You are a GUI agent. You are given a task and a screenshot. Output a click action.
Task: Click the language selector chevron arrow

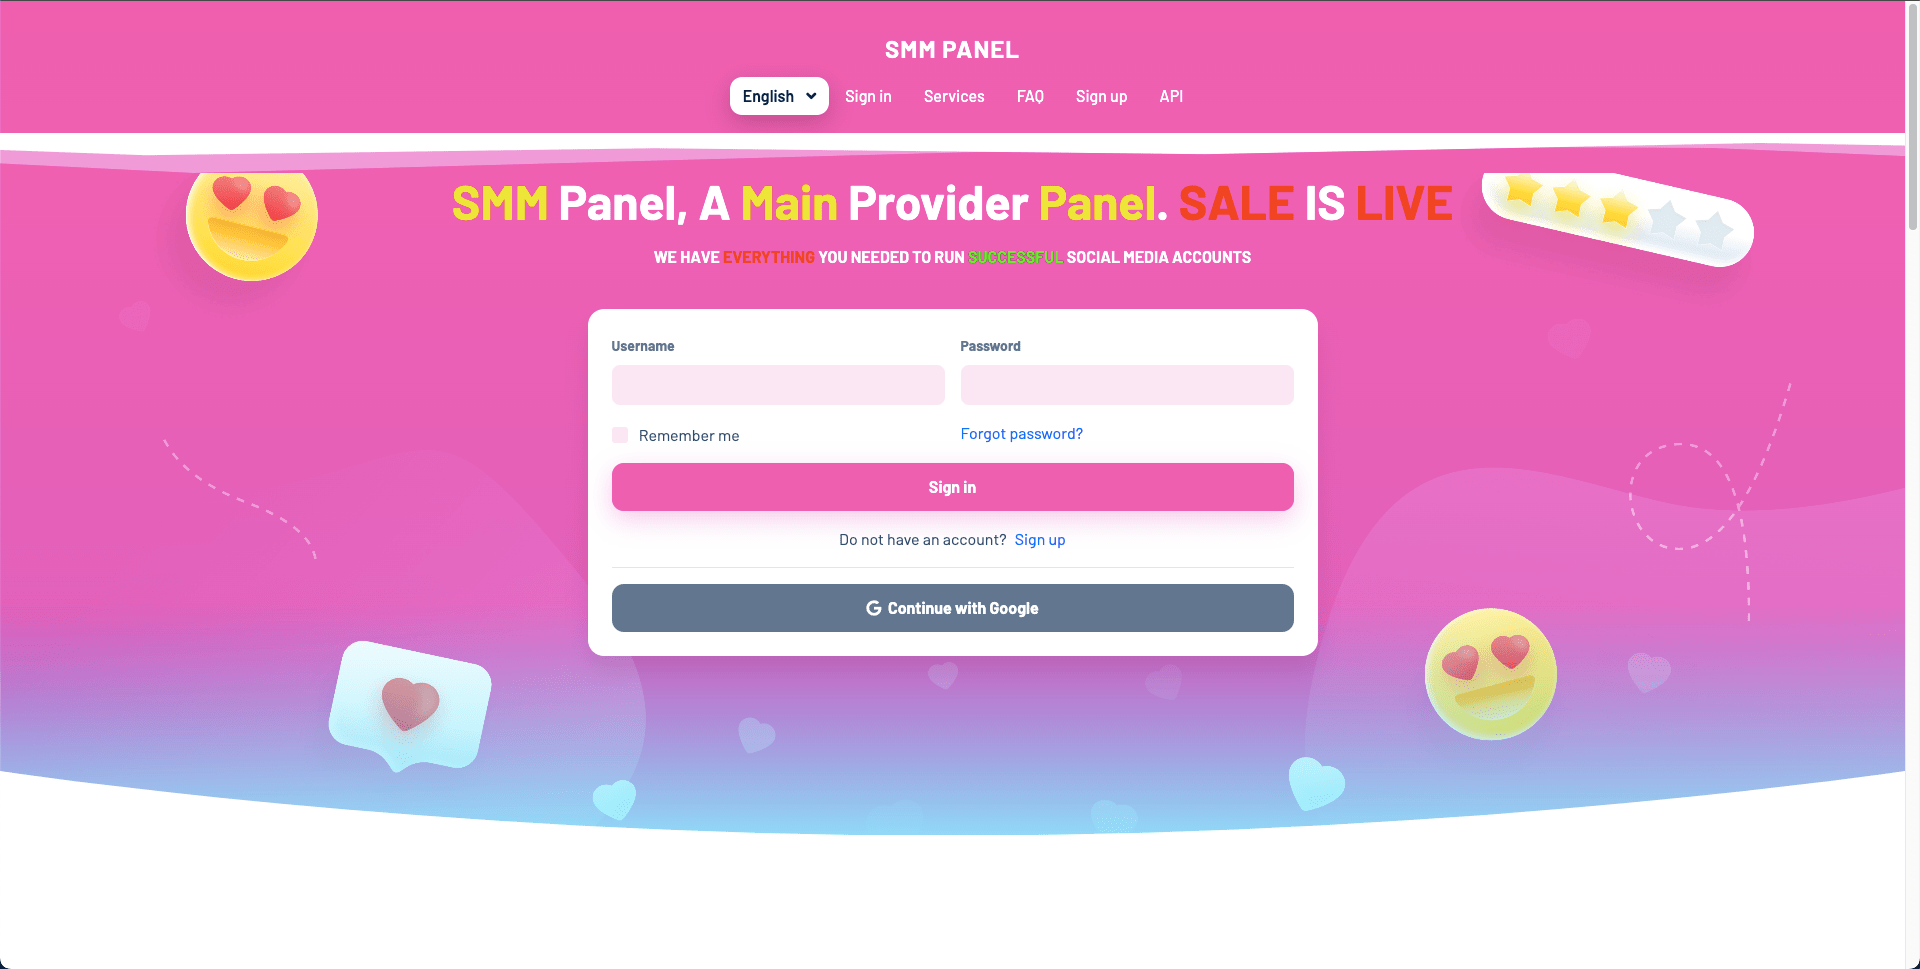811,96
